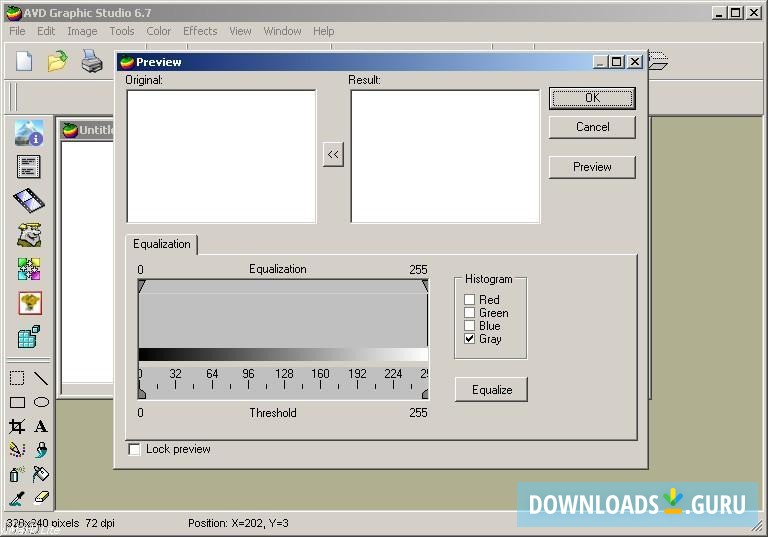Viewport: 768px width, 537px height.
Task: Maximize the Preview dialog window
Action: pyautogui.click(x=617, y=62)
